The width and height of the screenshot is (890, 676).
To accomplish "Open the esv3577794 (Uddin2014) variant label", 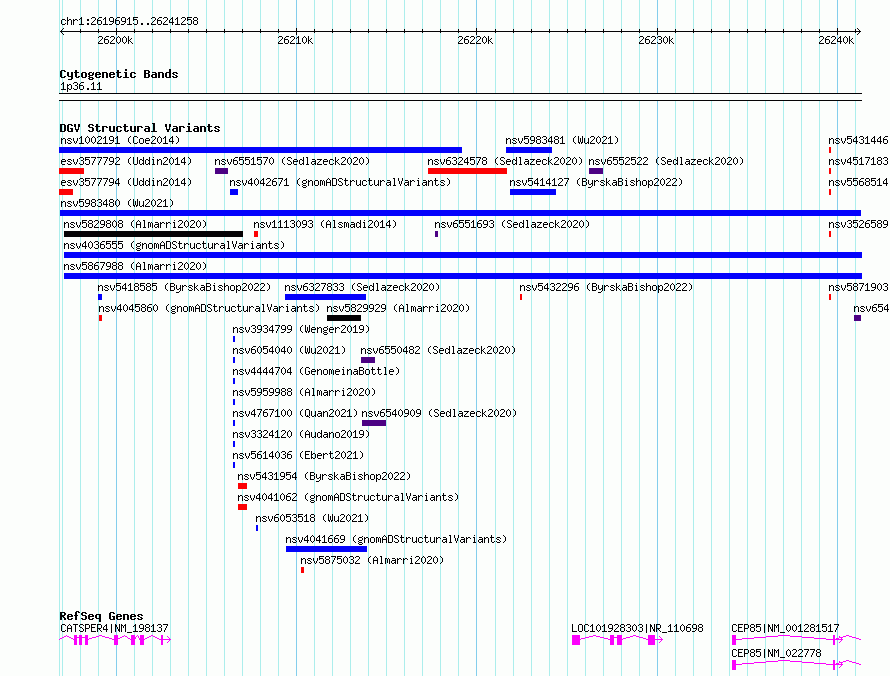I will click(x=126, y=182).
